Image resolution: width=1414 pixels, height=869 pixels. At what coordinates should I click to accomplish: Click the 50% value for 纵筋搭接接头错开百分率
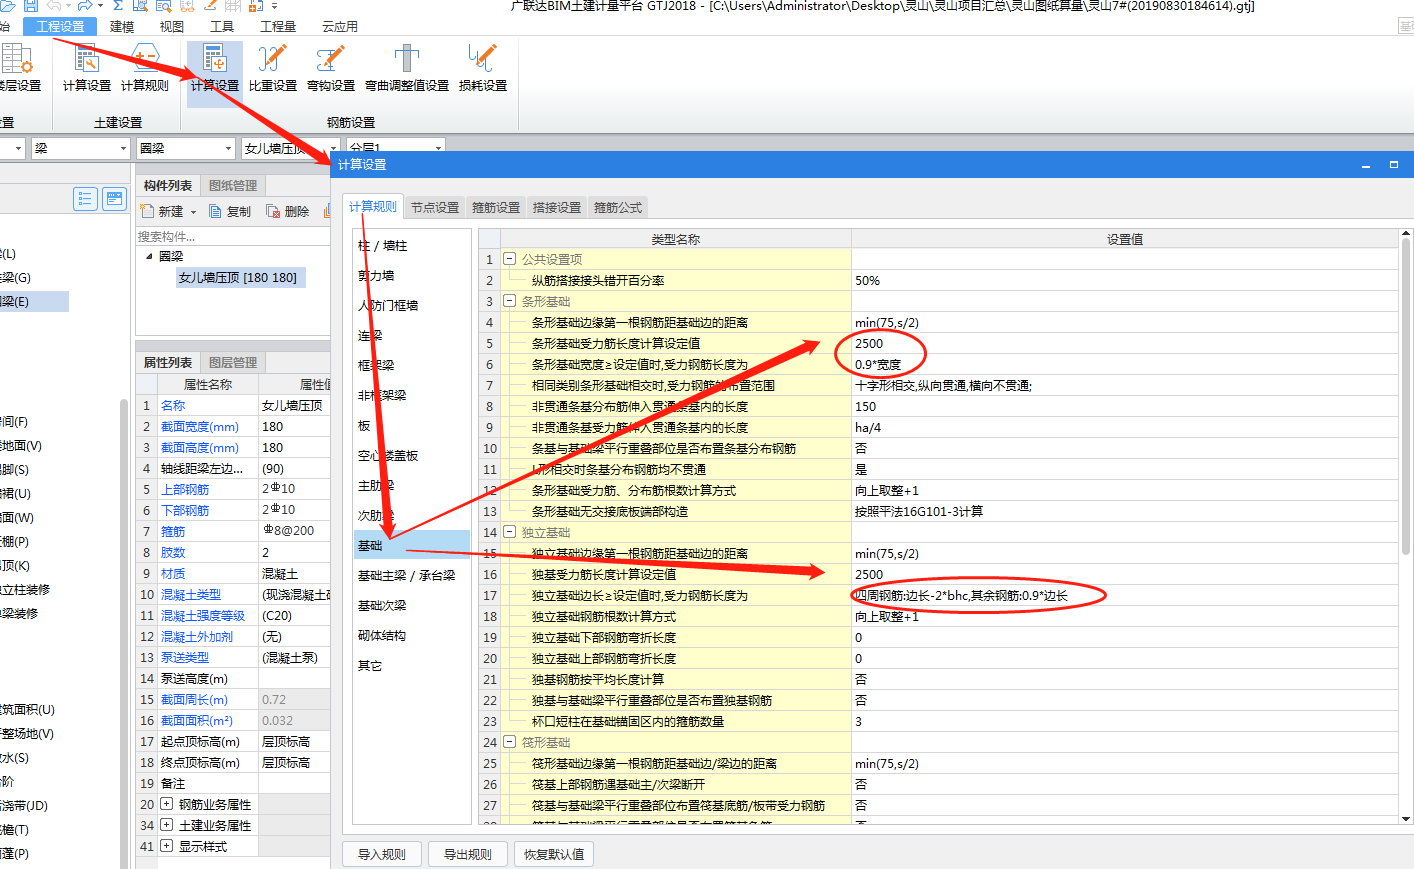[1125, 280]
